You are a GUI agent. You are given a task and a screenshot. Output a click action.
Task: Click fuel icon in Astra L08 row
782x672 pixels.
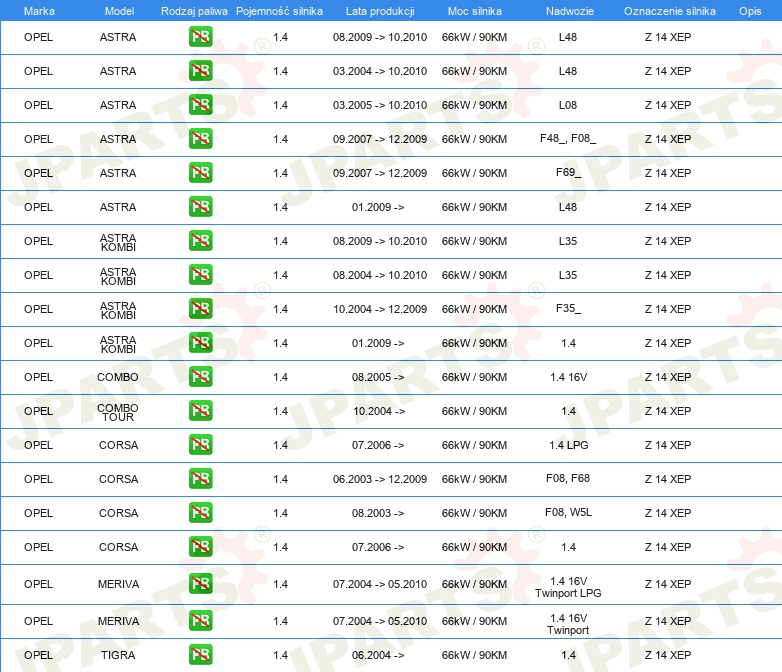200,105
